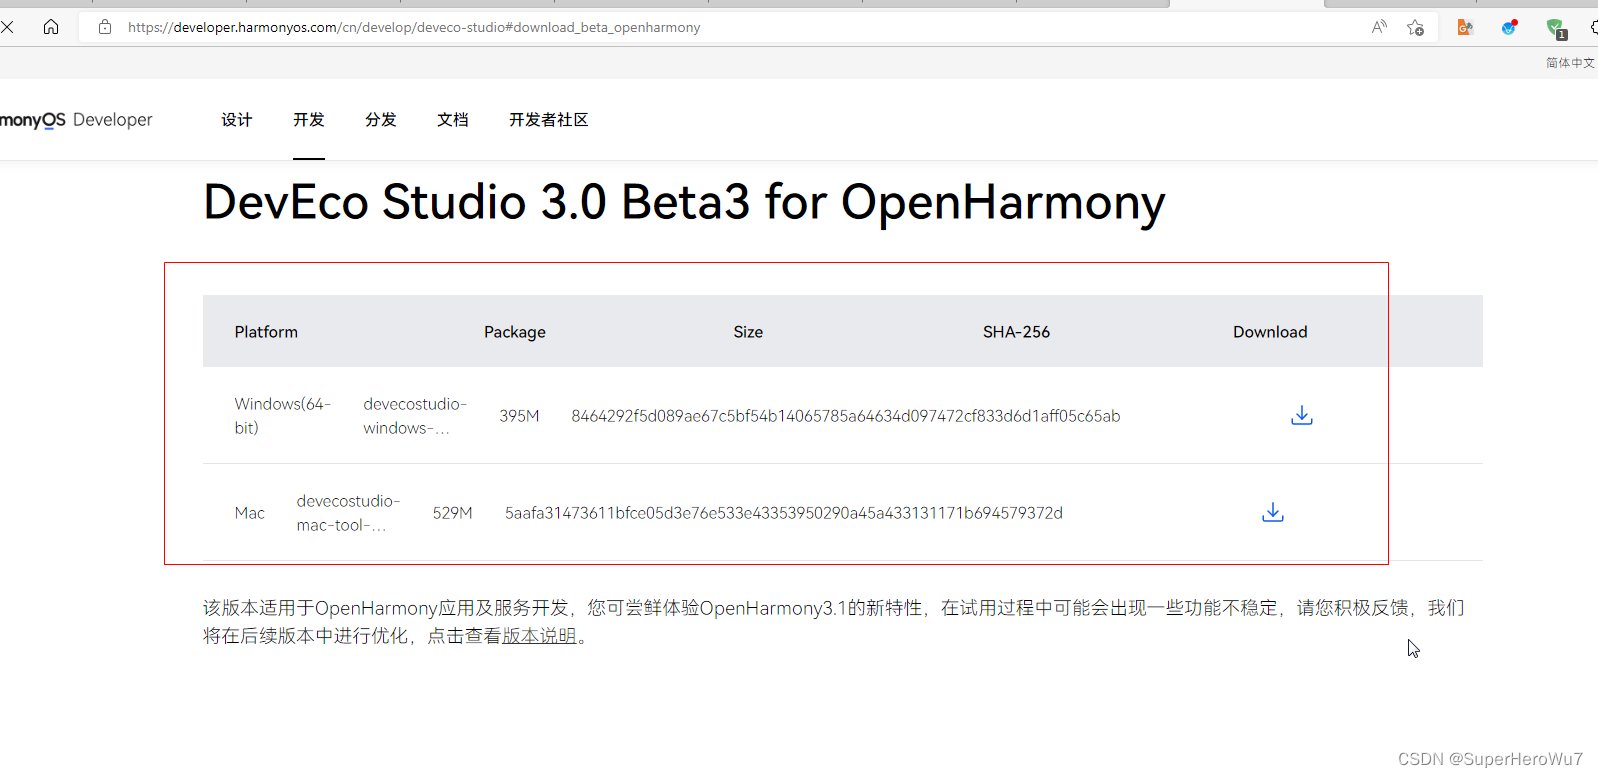Image resolution: width=1598 pixels, height=777 pixels.
Task: Click the 395M size cell
Action: (519, 415)
